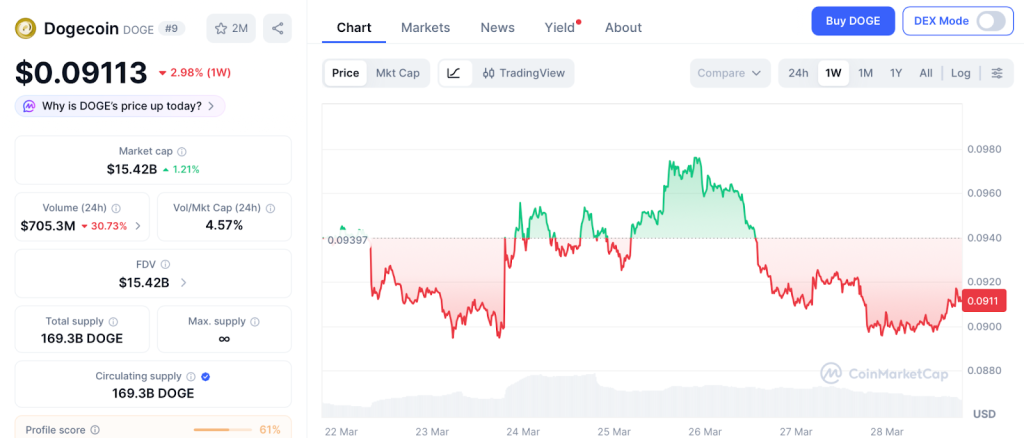Image resolution: width=1024 pixels, height=438 pixels.
Task: Open the Yield tab
Action: coord(560,27)
